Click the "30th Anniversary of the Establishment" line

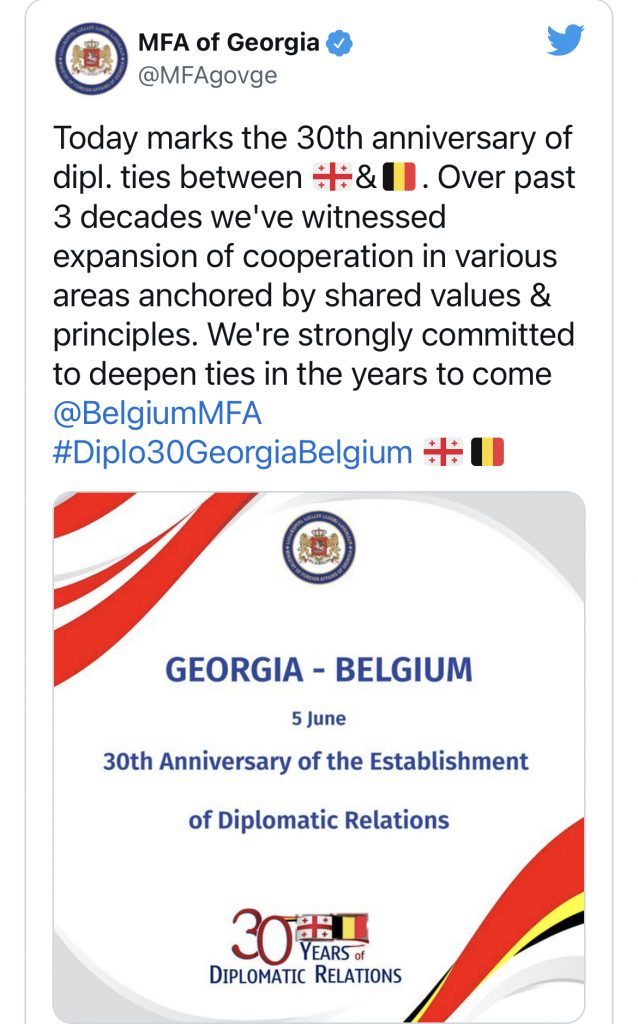click(316, 761)
